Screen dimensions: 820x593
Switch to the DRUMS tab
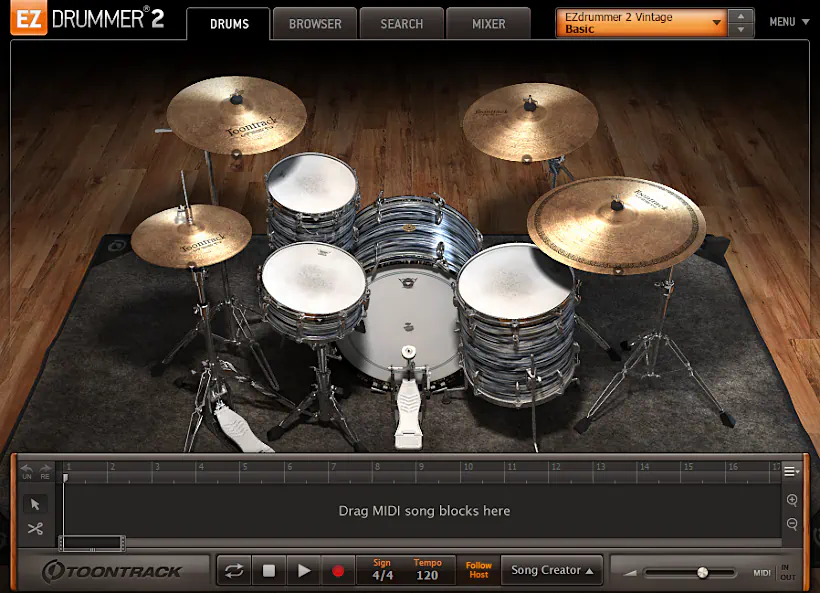click(229, 24)
